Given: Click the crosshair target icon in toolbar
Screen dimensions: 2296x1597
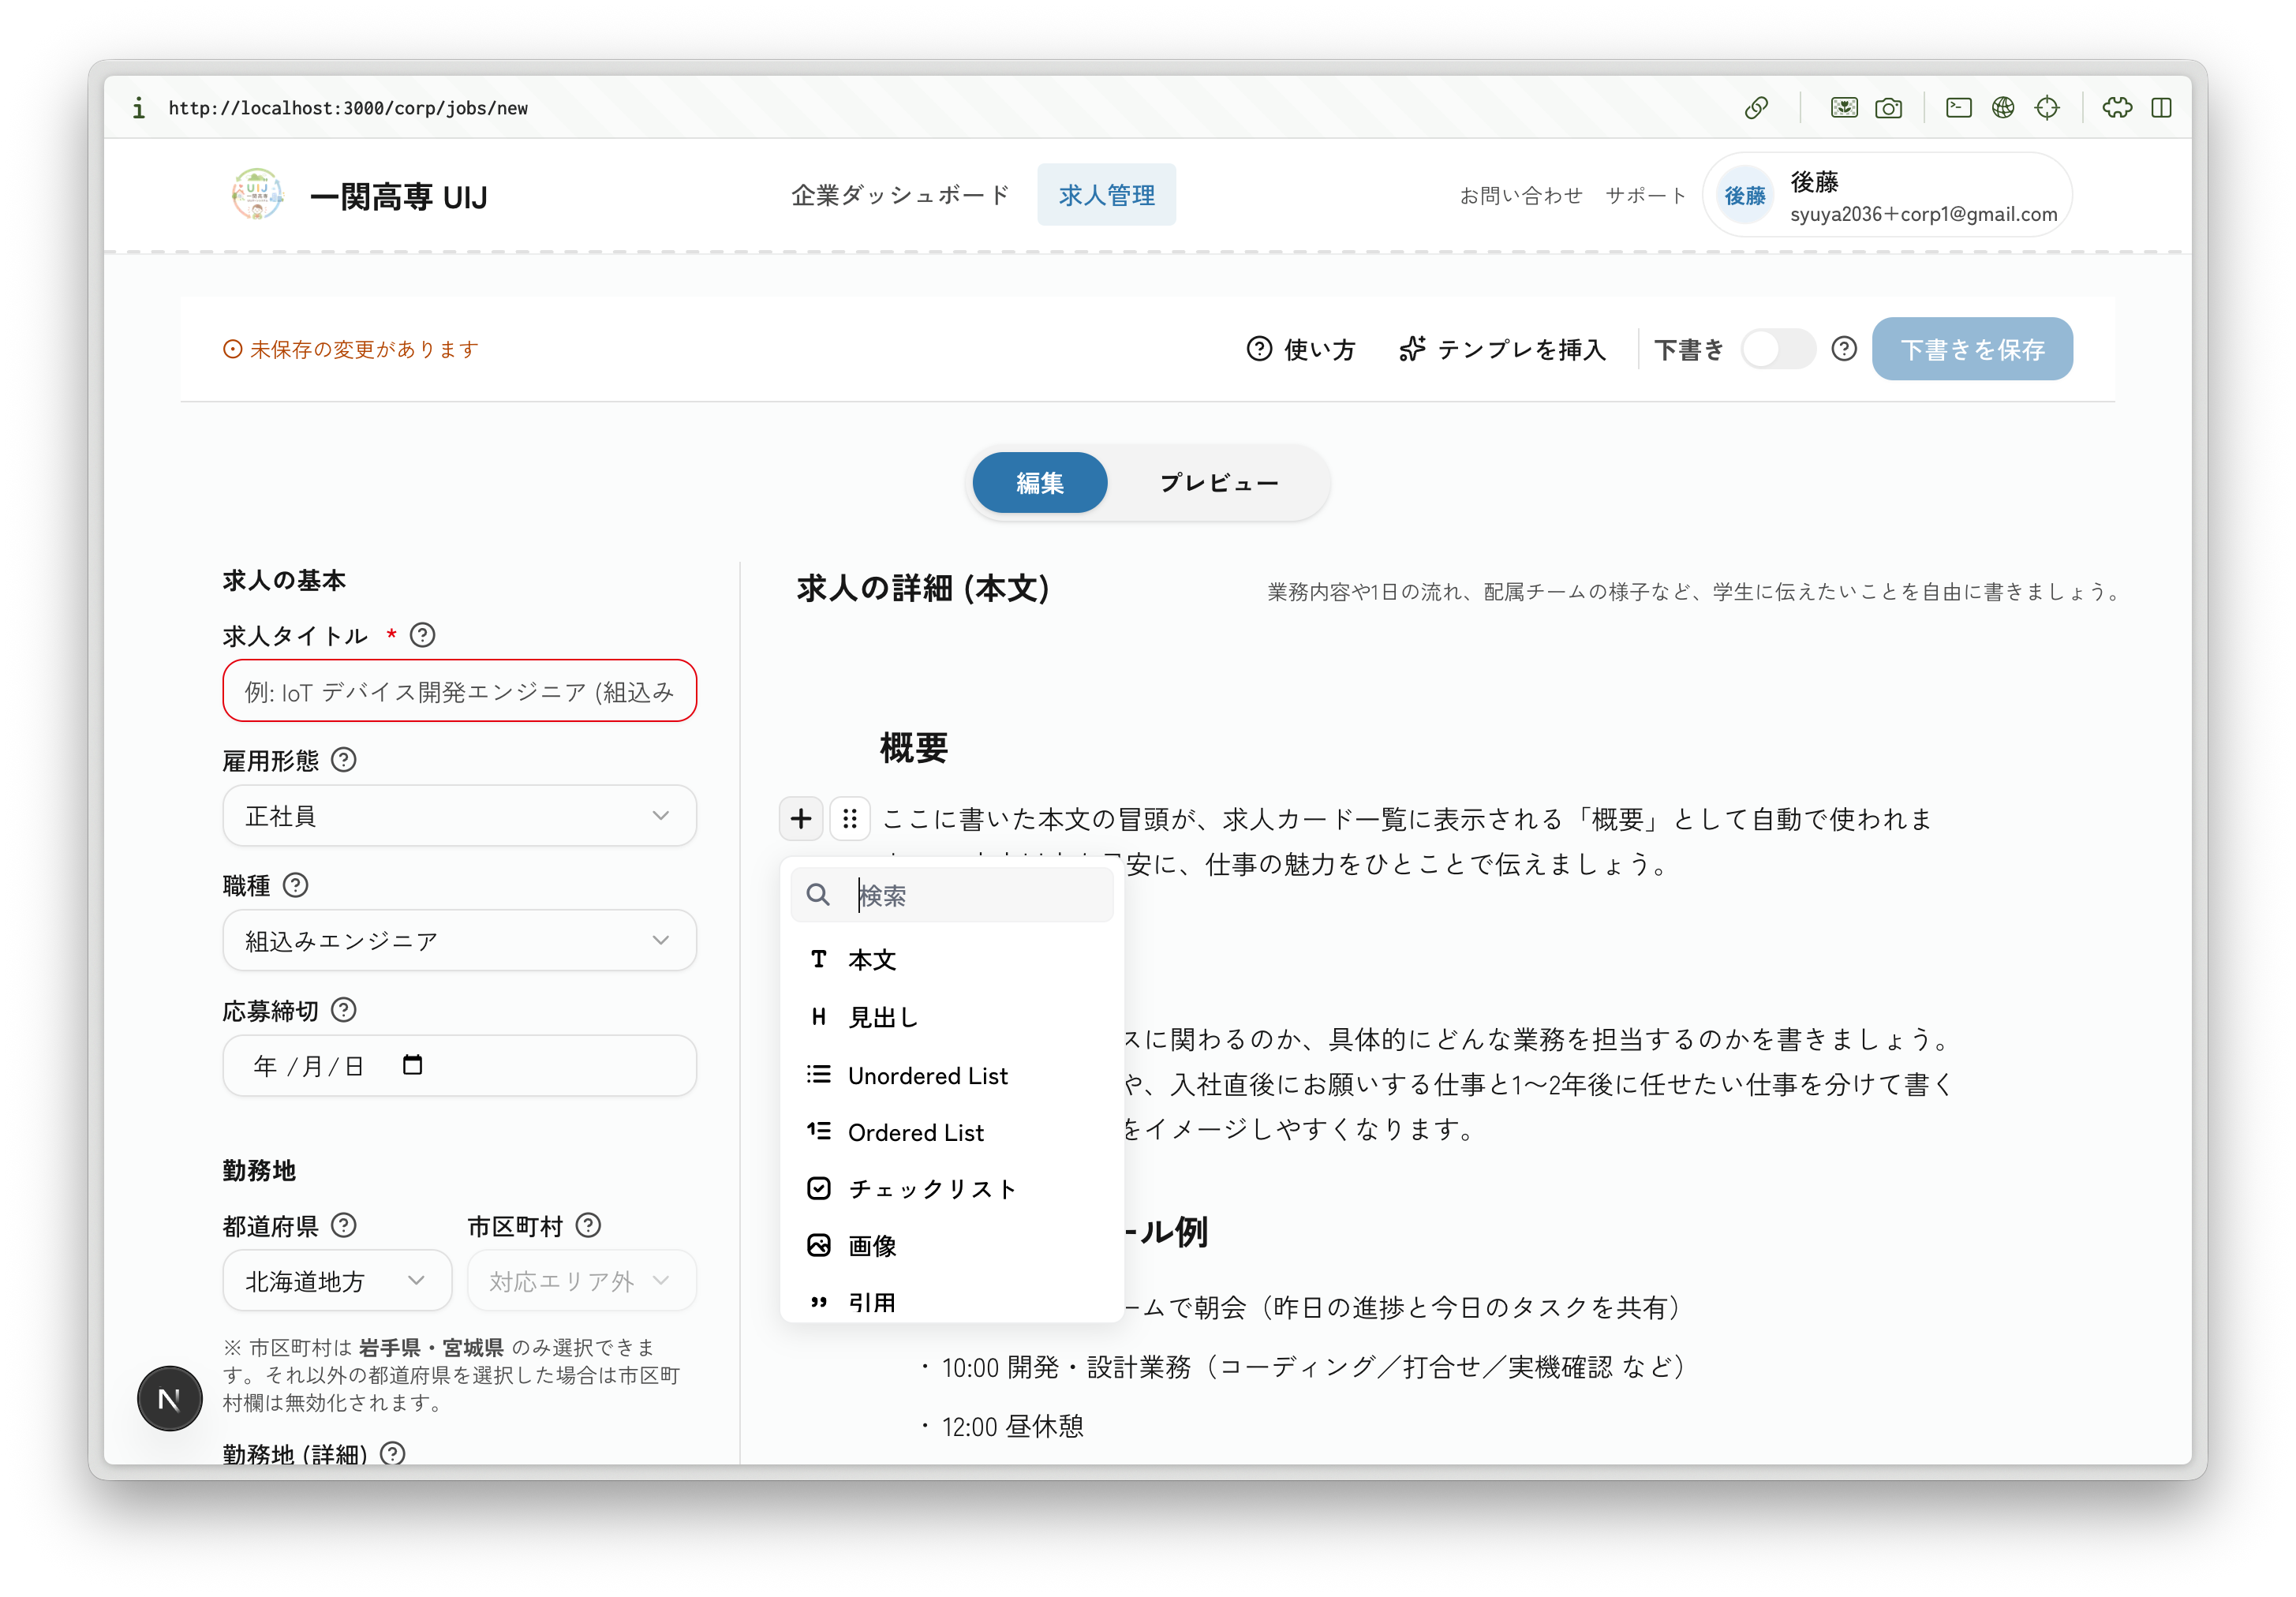Looking at the screenshot, I should [x=2047, y=108].
